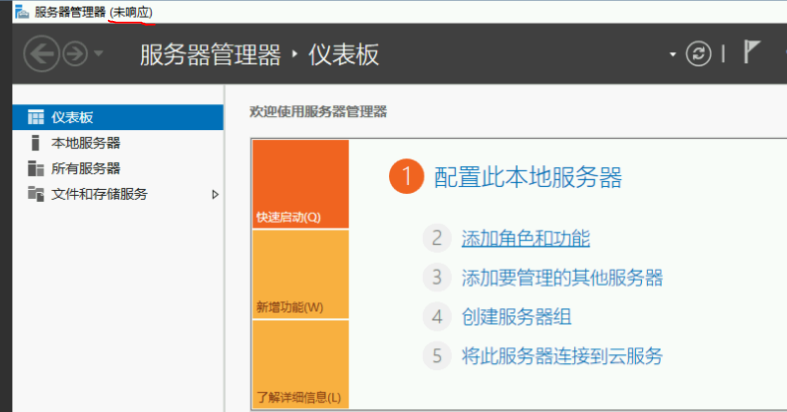Image resolution: width=787 pixels, height=412 pixels.
Task: Select 所有服务器 in the sidebar
Action: [118, 169]
